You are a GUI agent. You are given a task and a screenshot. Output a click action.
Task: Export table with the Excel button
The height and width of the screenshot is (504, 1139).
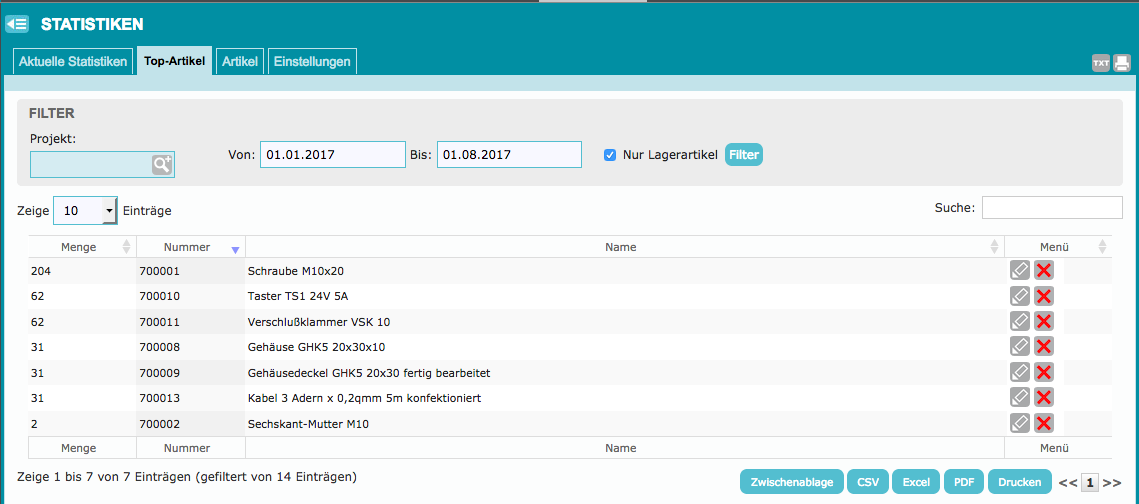915,481
